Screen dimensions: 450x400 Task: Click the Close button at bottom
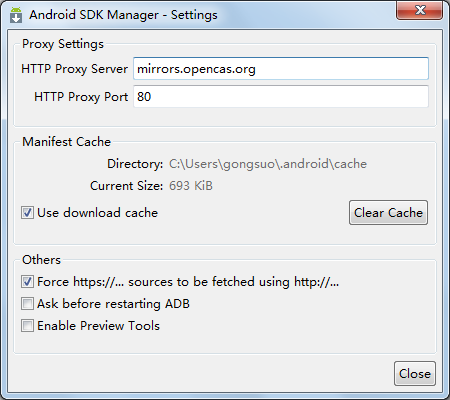(415, 374)
